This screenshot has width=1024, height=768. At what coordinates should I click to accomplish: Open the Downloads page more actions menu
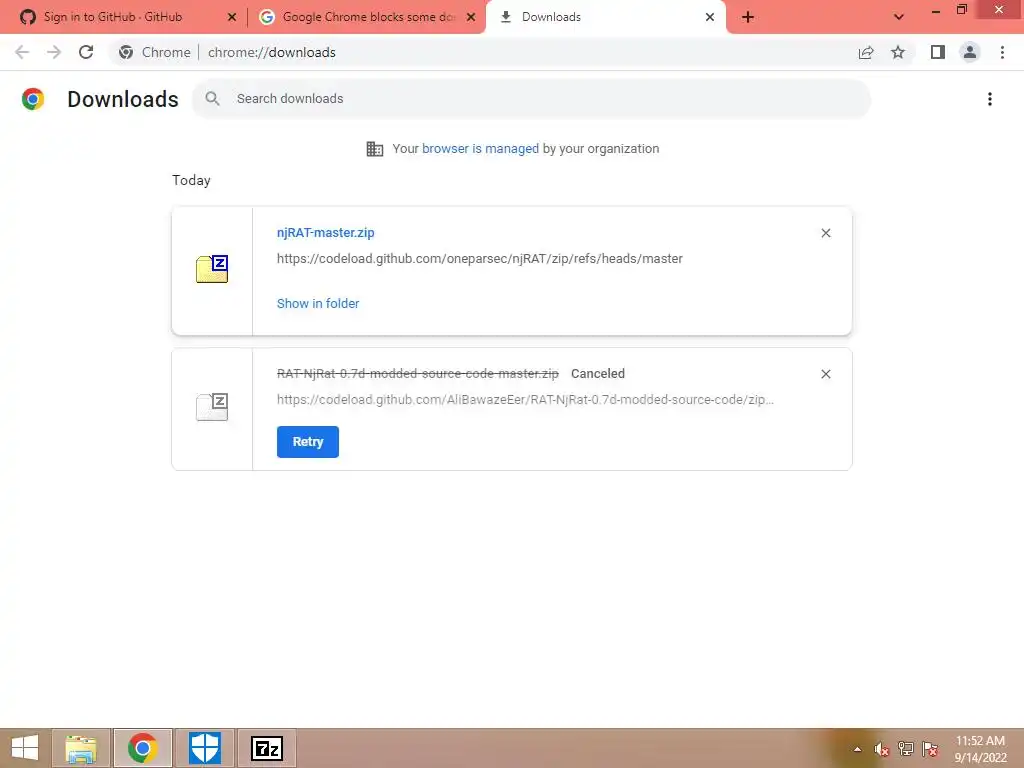point(989,99)
